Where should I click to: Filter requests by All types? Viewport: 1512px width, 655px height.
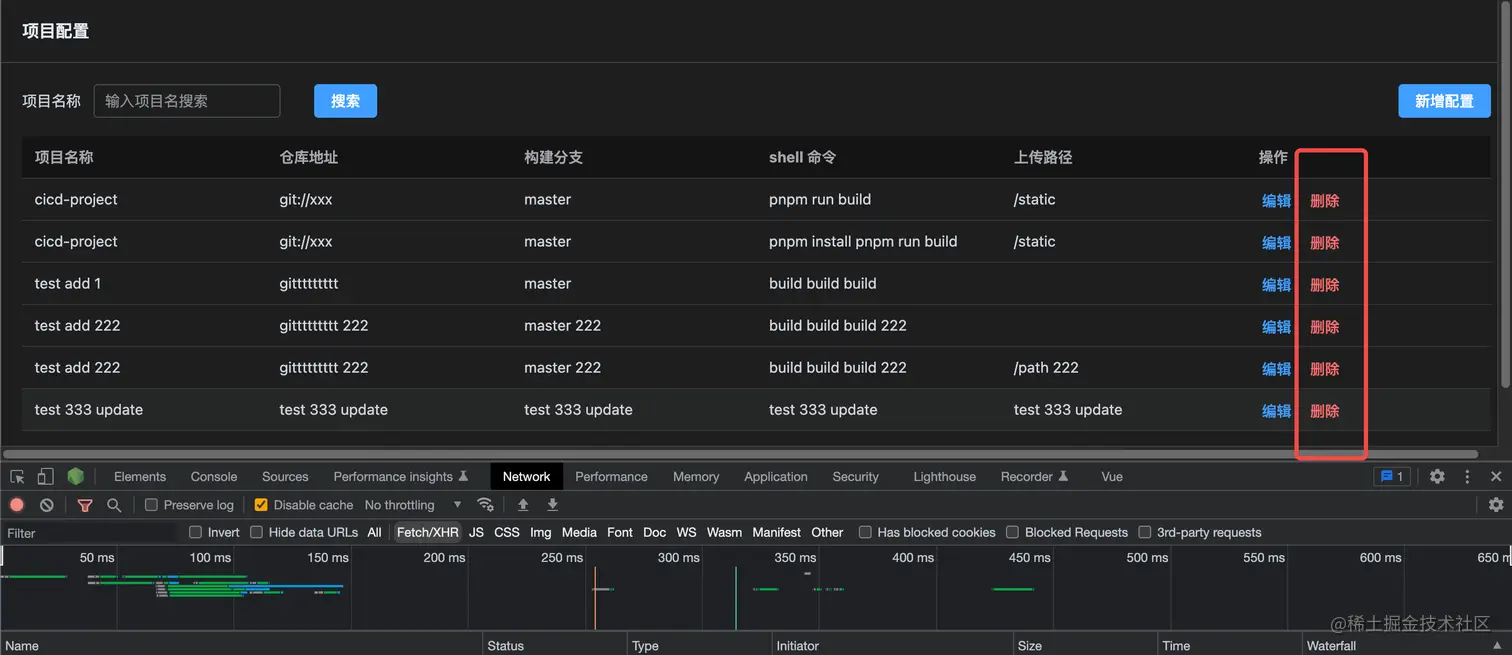tap(374, 532)
